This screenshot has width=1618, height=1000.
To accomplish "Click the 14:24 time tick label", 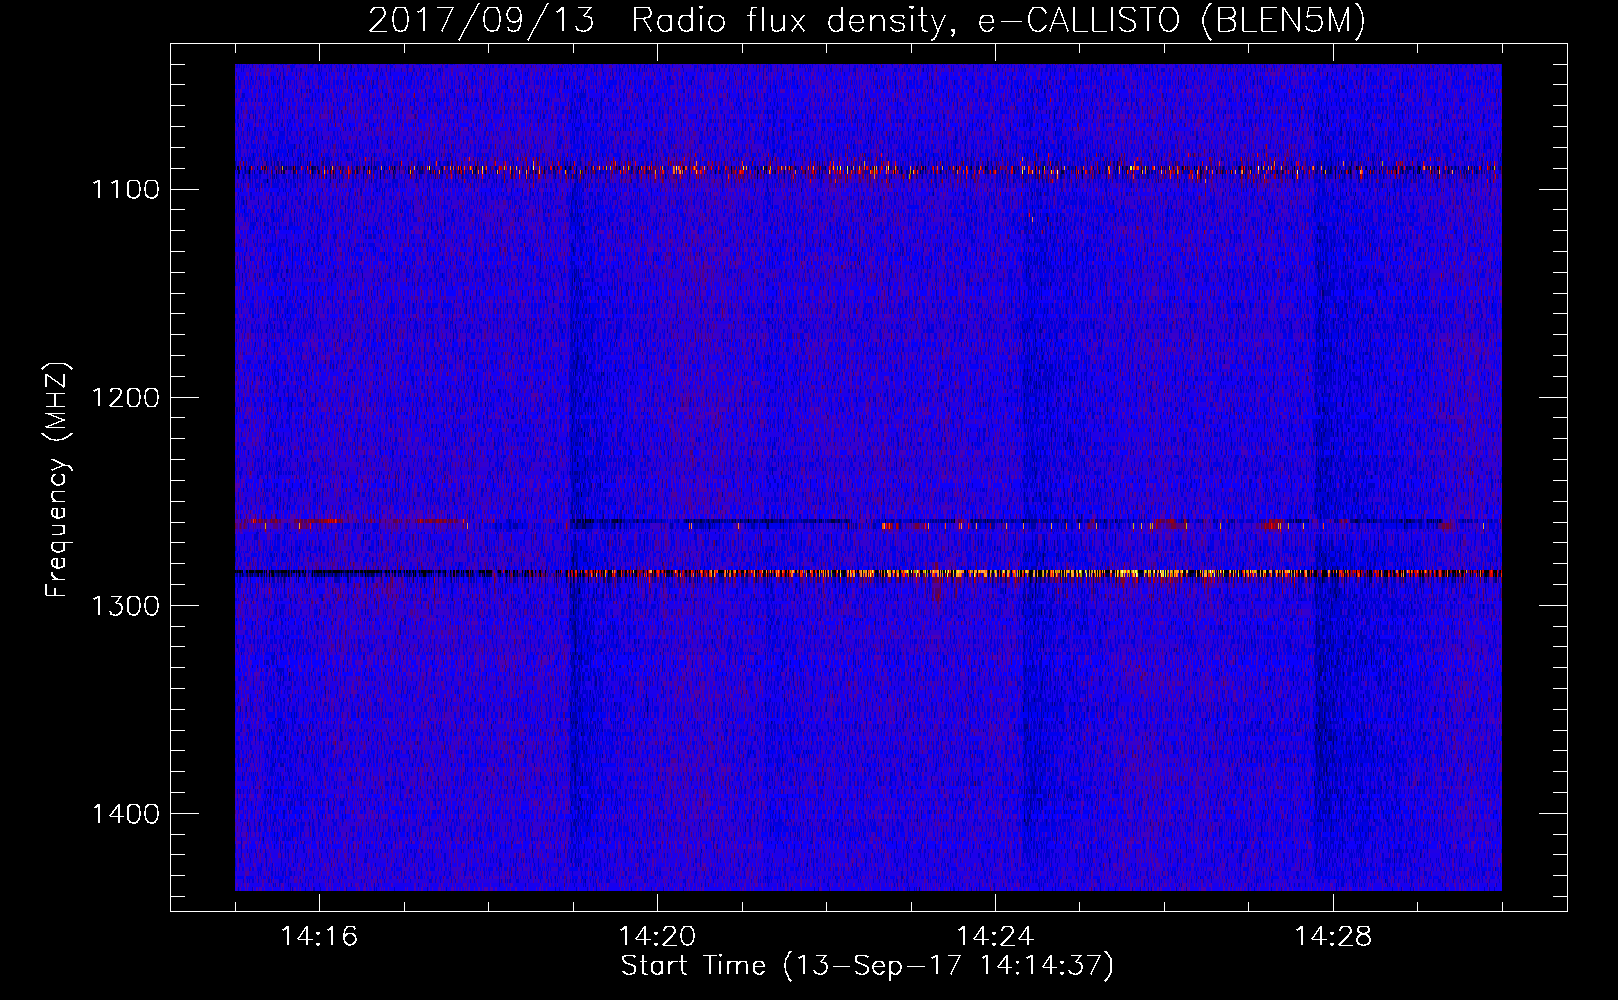I will tap(995, 936).
